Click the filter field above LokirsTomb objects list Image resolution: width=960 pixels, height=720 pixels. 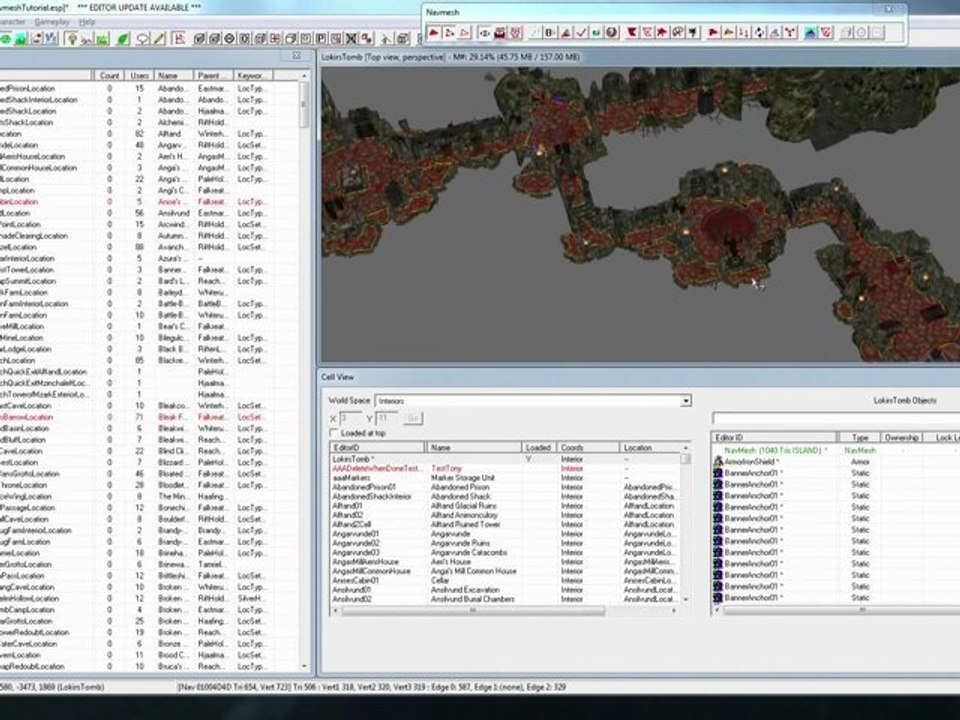point(836,418)
